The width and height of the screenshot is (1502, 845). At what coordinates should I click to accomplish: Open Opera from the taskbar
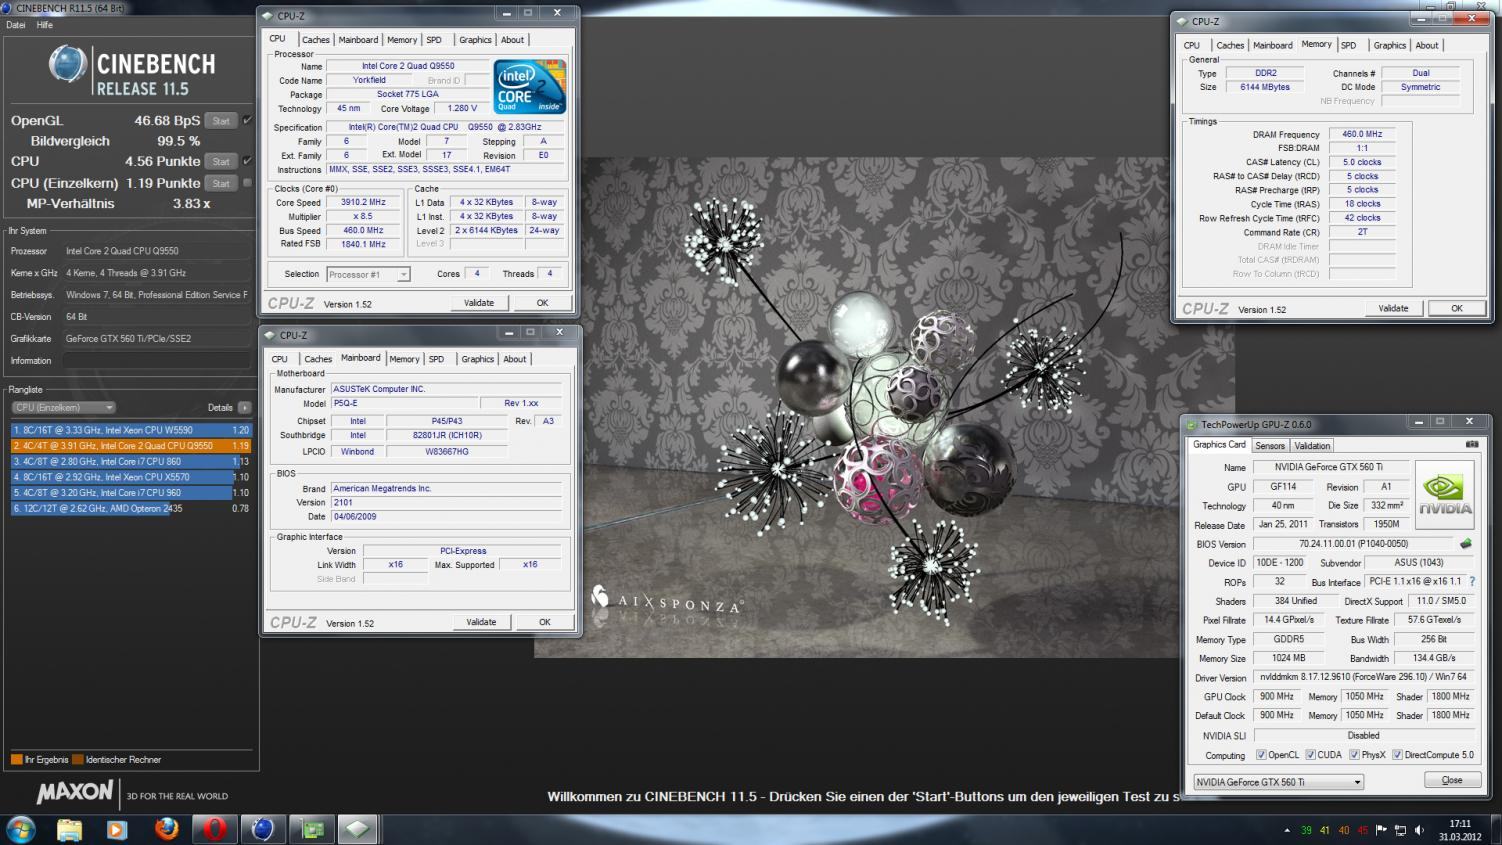point(214,829)
